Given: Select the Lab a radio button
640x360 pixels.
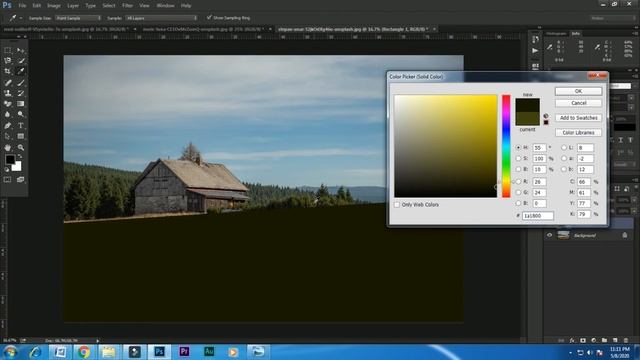Looking at the screenshot, I should tap(564, 158).
